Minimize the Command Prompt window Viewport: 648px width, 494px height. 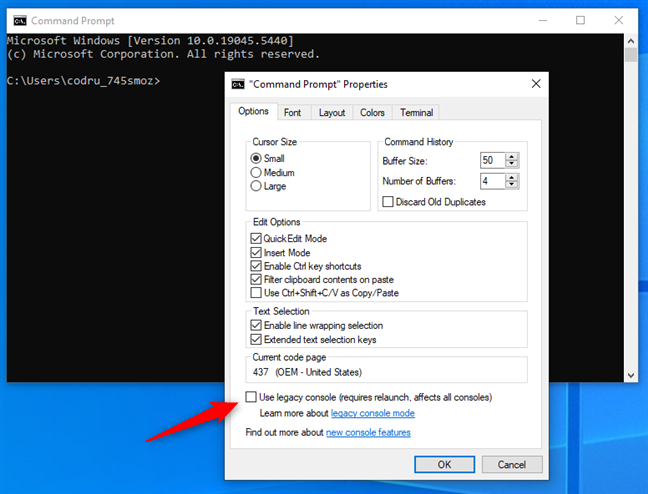543,20
